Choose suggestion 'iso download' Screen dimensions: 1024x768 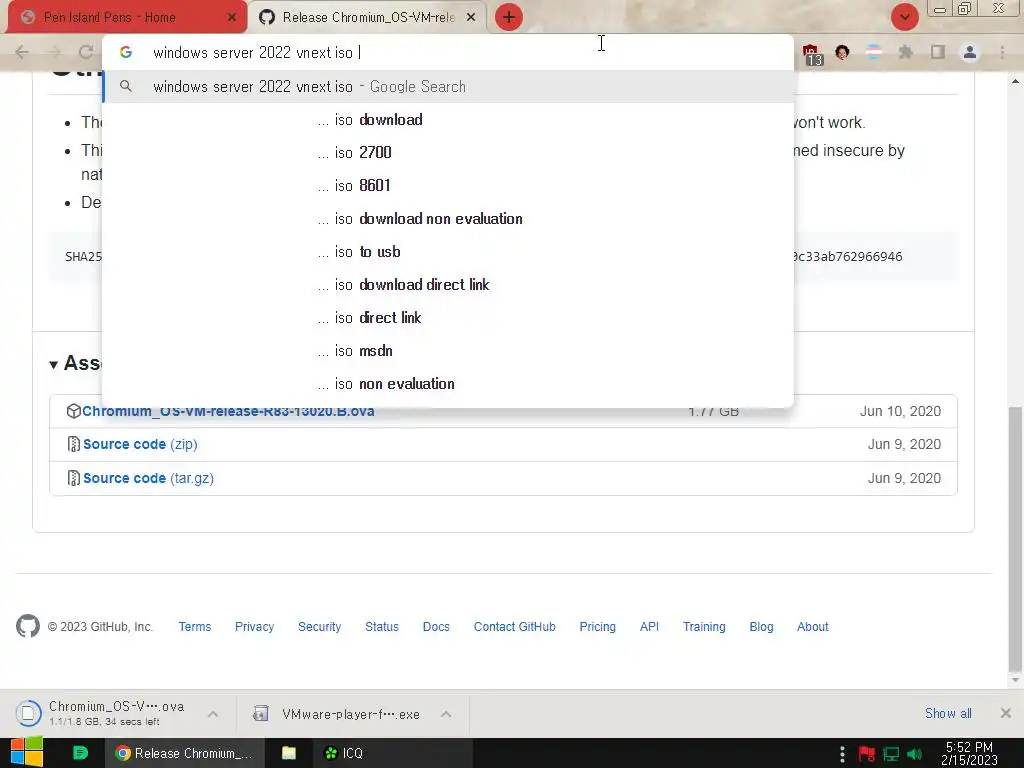click(447, 120)
